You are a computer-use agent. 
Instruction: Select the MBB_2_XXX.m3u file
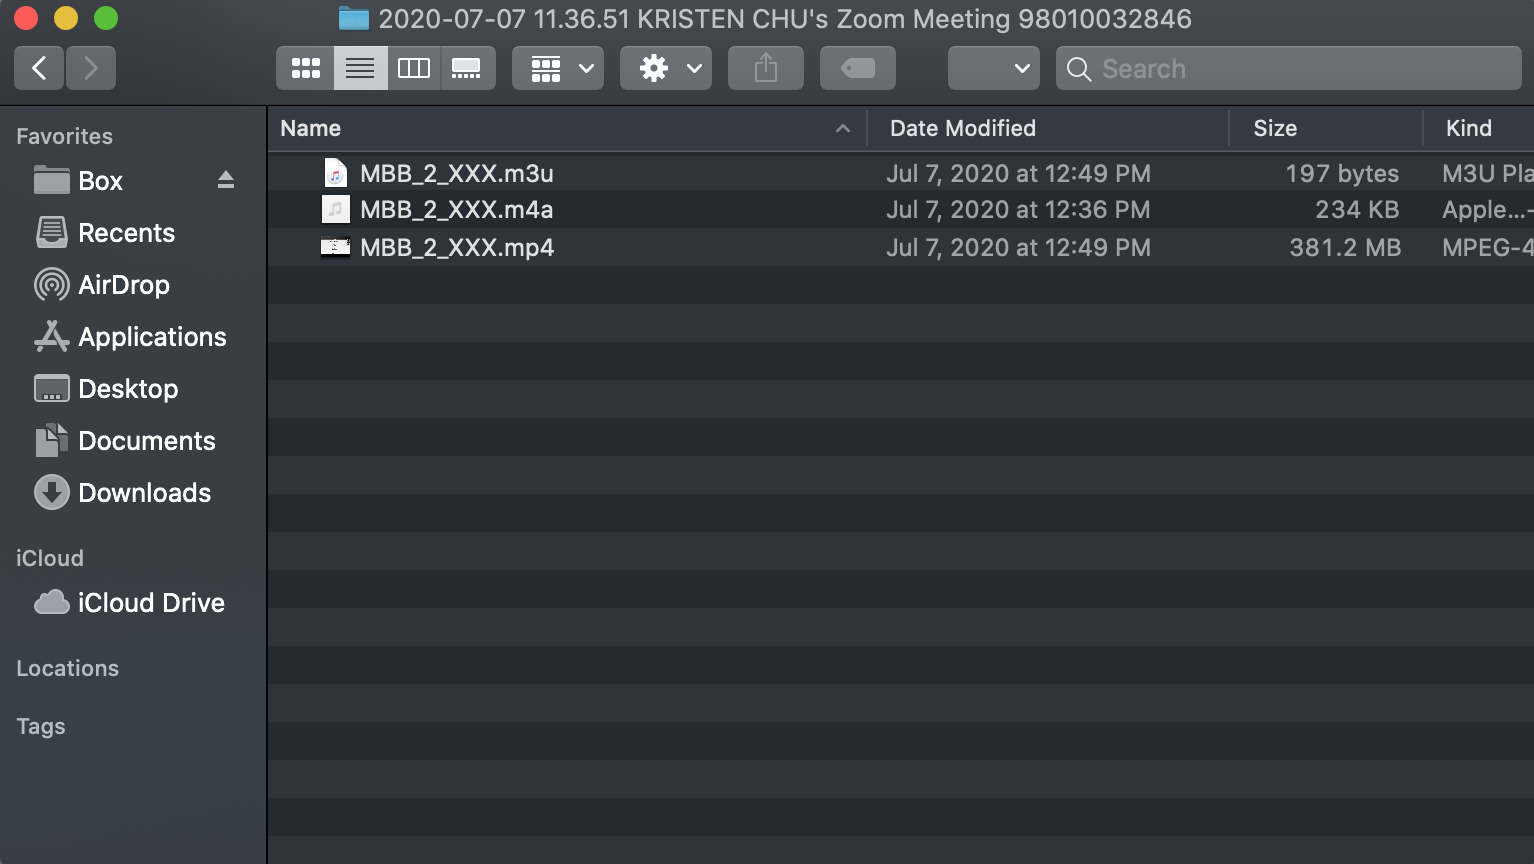point(900,173)
